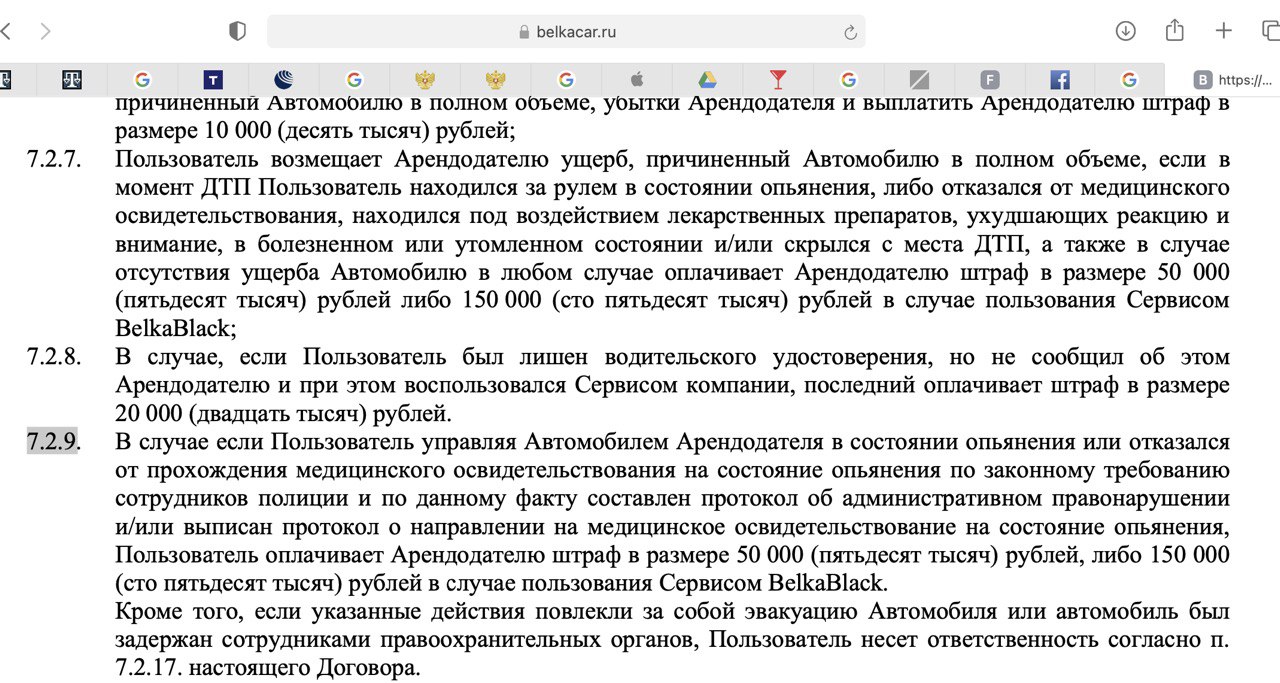The image size is (1280, 683).
Task: Click the lock icon in the address bar
Action: (x=524, y=32)
